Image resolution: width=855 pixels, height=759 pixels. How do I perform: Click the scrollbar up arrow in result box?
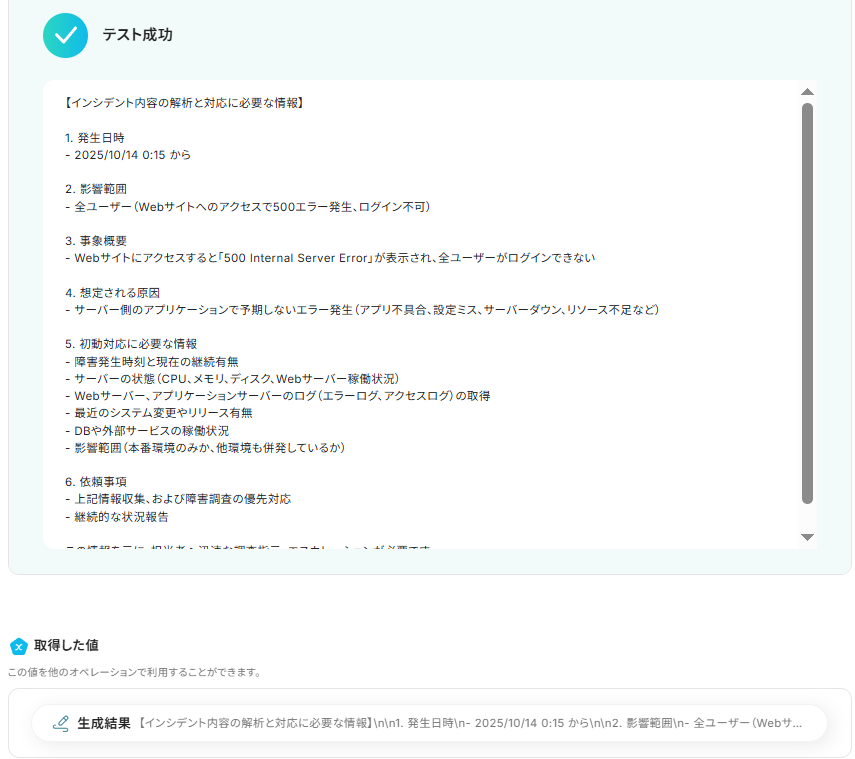pos(807,92)
